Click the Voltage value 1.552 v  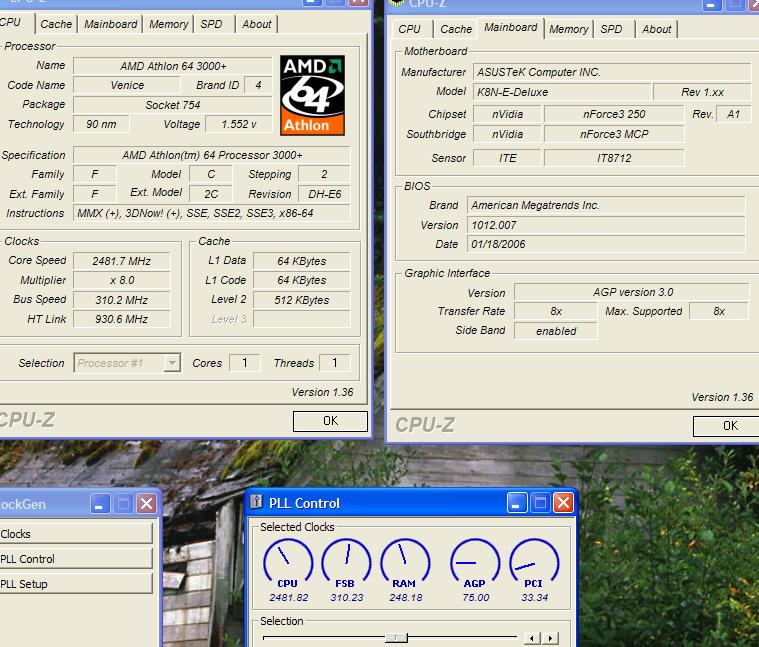tap(239, 124)
